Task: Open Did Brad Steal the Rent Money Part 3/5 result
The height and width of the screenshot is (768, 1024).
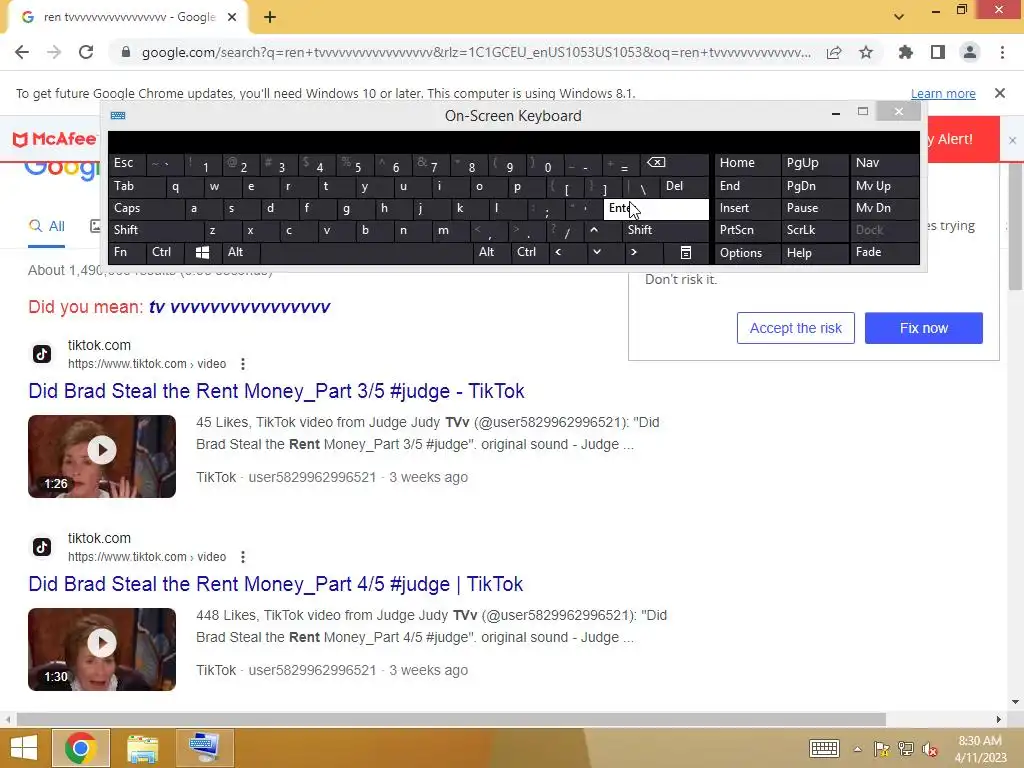Action: pos(276,391)
